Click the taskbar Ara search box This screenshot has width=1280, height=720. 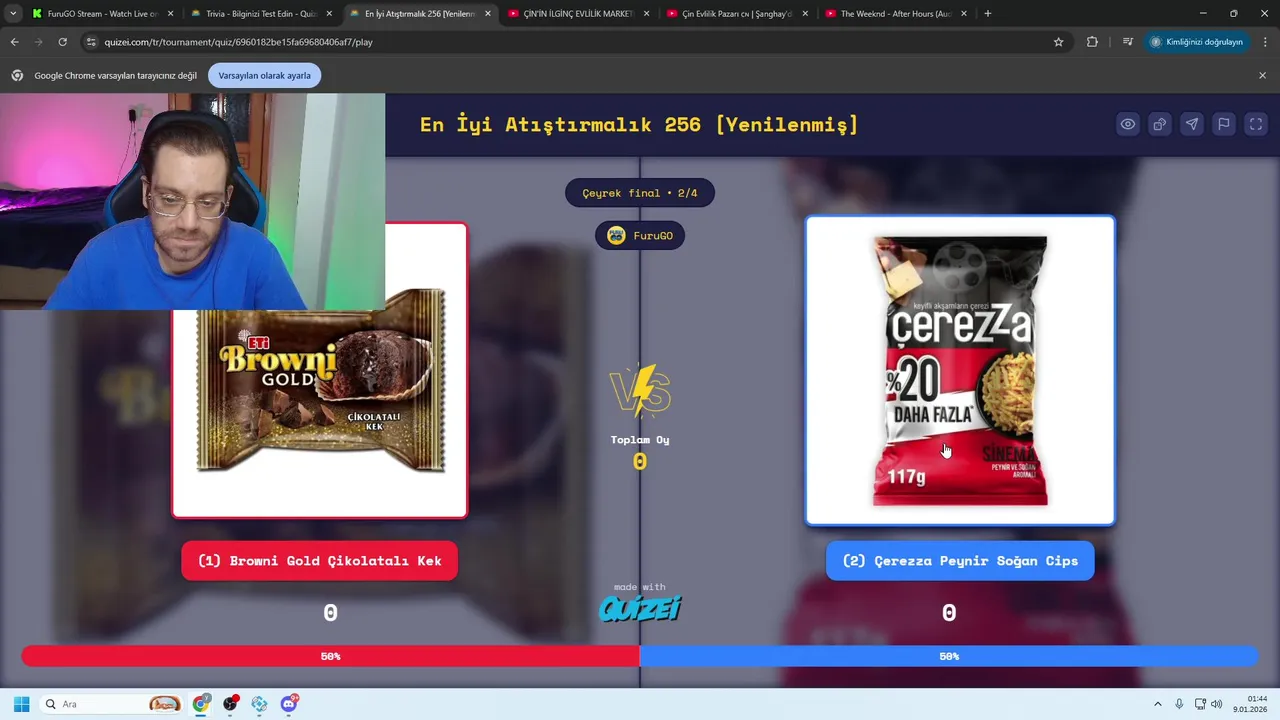coord(112,704)
